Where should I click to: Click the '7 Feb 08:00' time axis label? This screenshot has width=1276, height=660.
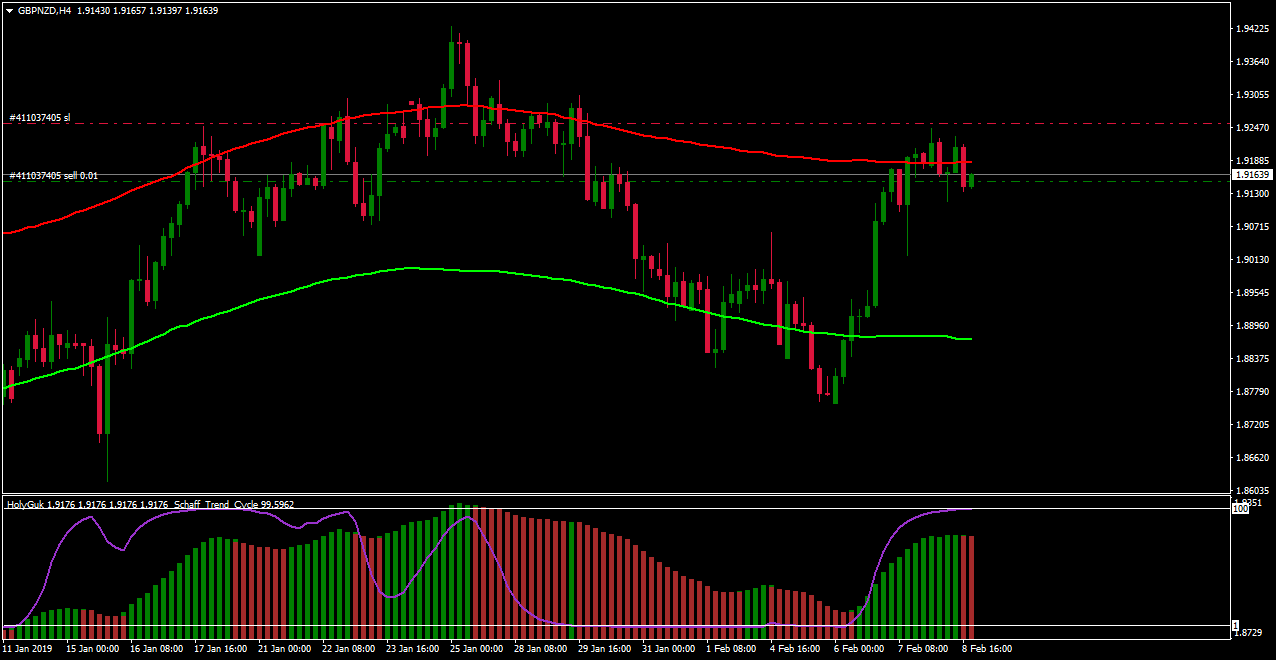924,649
